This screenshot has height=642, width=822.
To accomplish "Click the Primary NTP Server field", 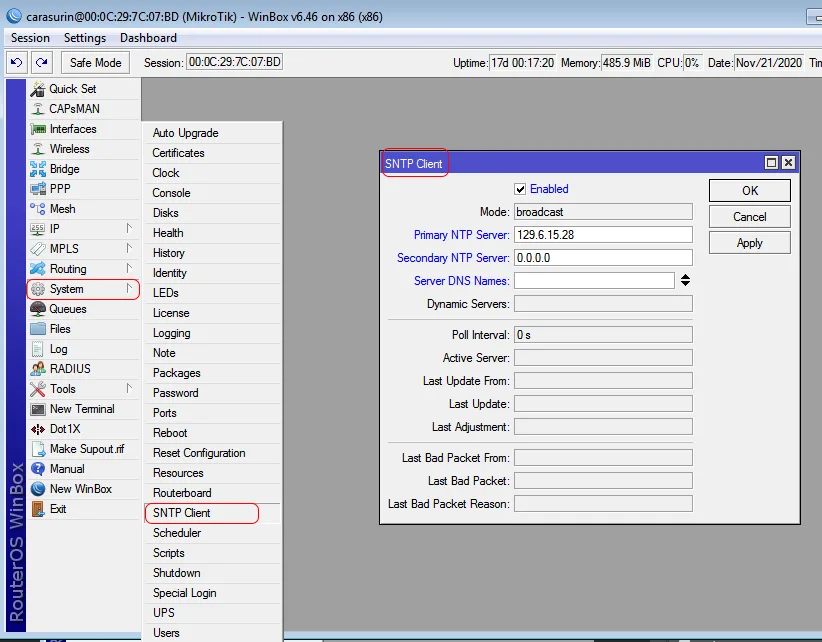I will 602,235.
